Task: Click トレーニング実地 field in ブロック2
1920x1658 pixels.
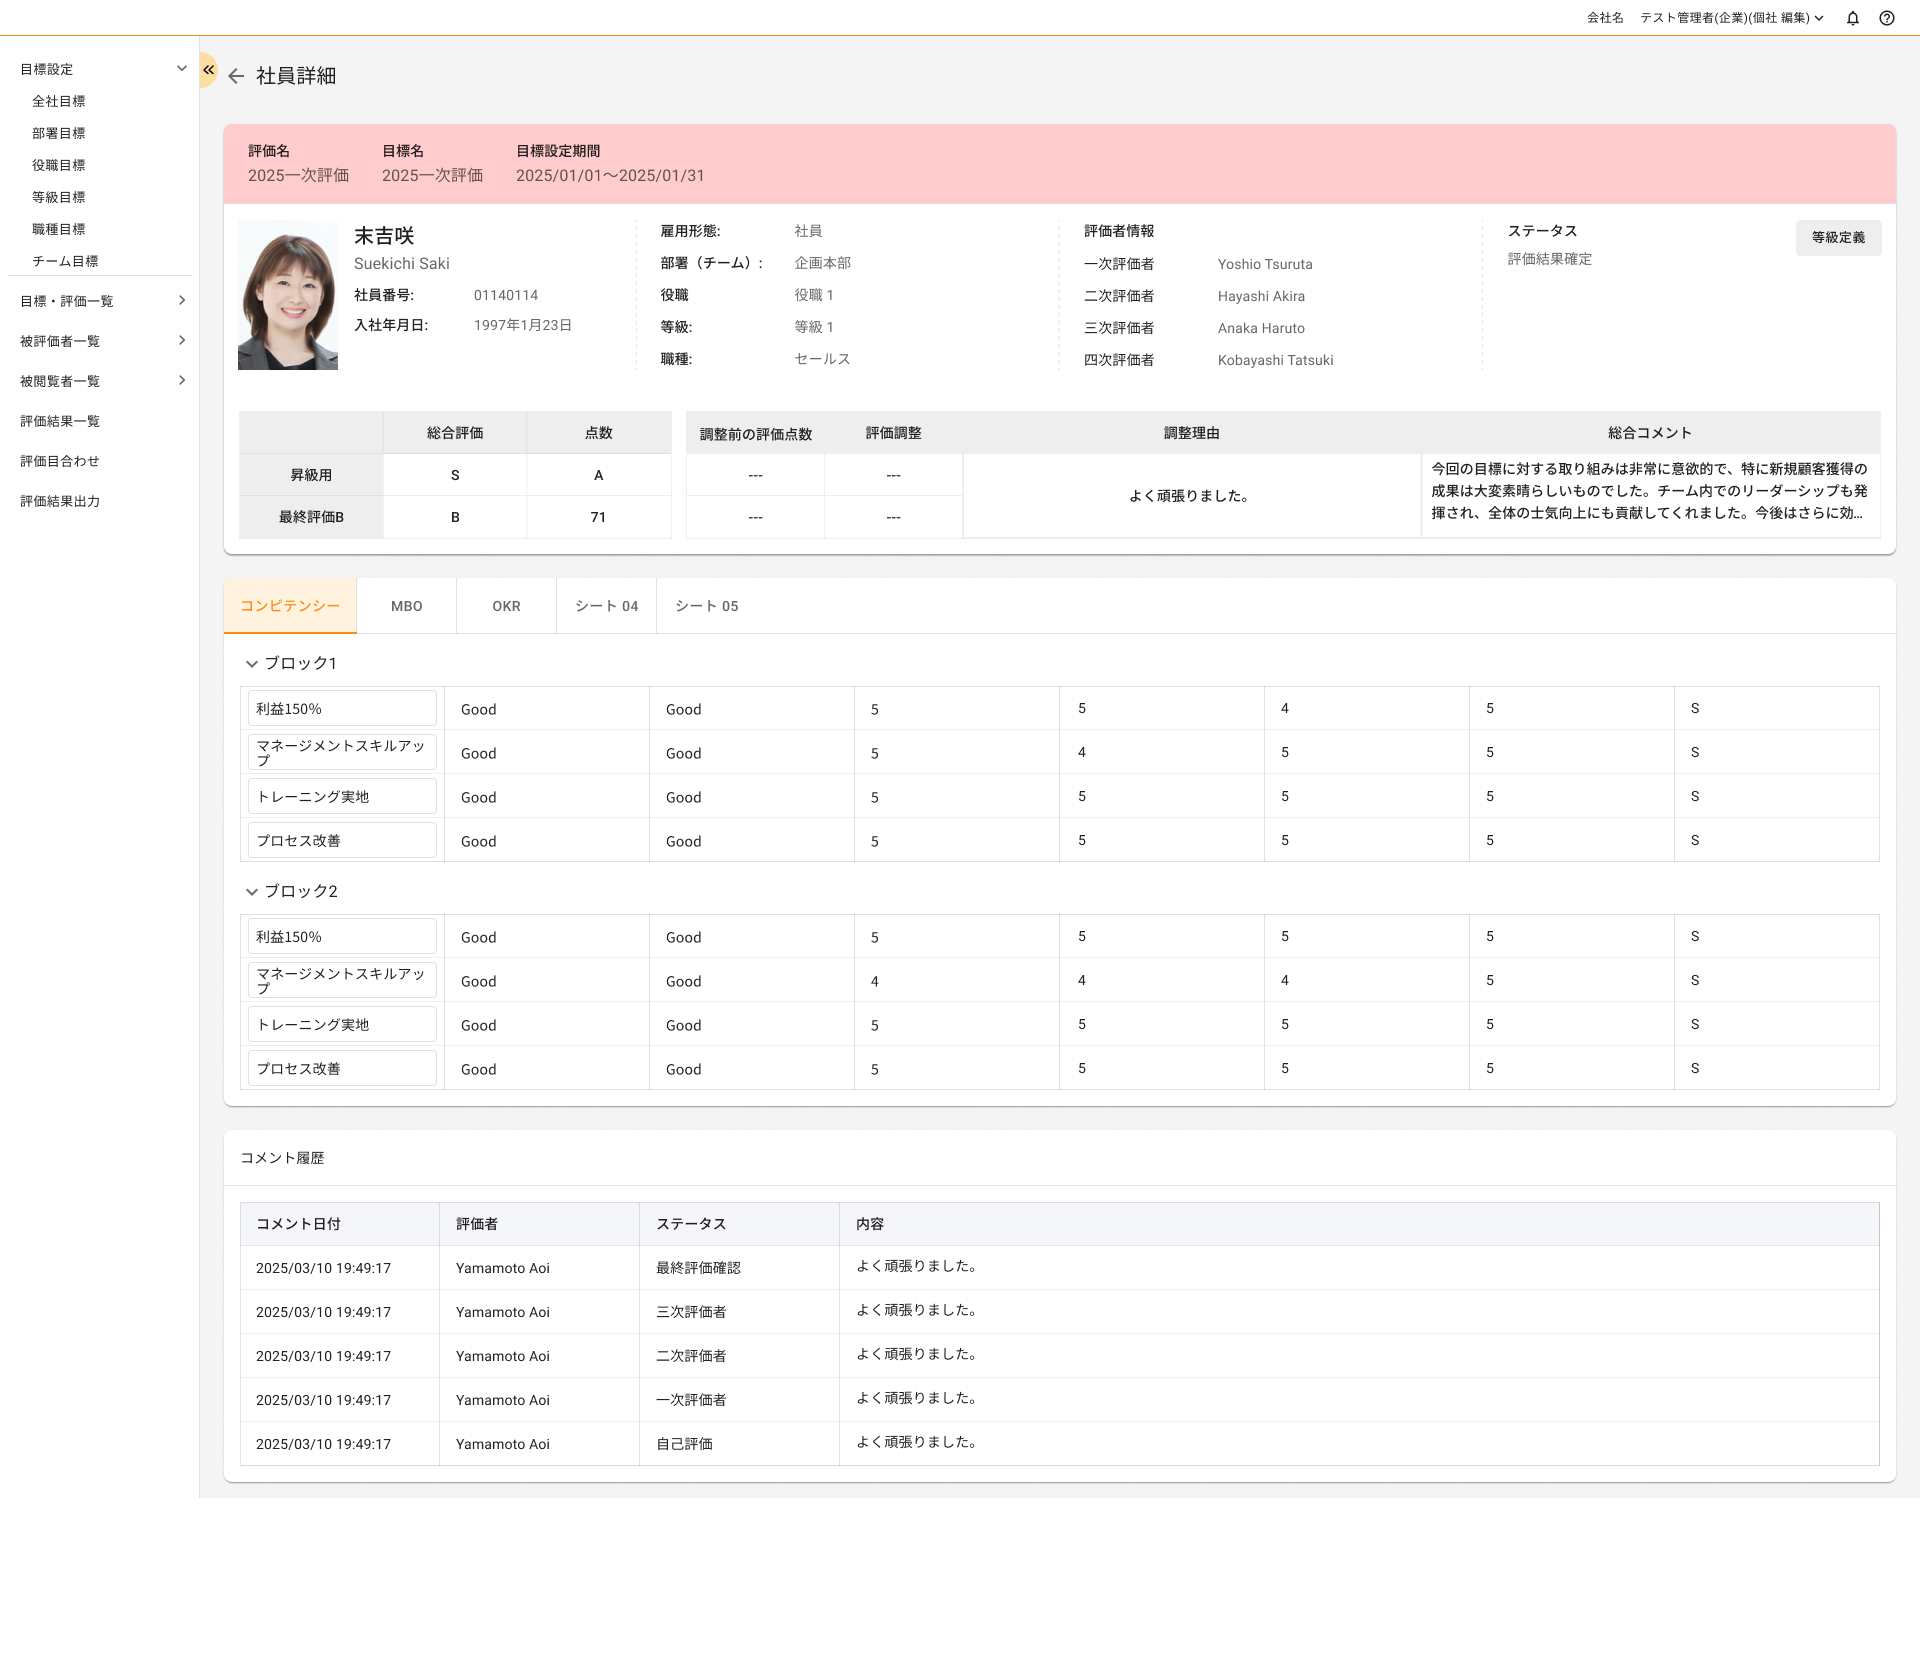Action: 342,1024
